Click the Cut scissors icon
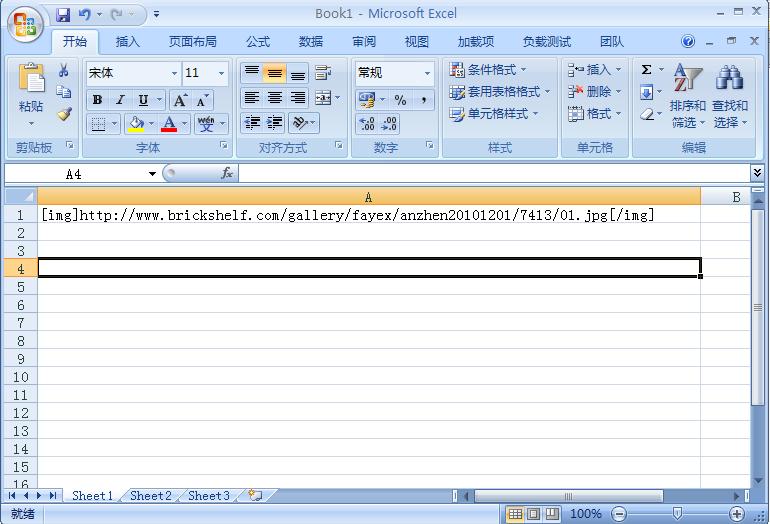This screenshot has height=524, width=770. [63, 70]
